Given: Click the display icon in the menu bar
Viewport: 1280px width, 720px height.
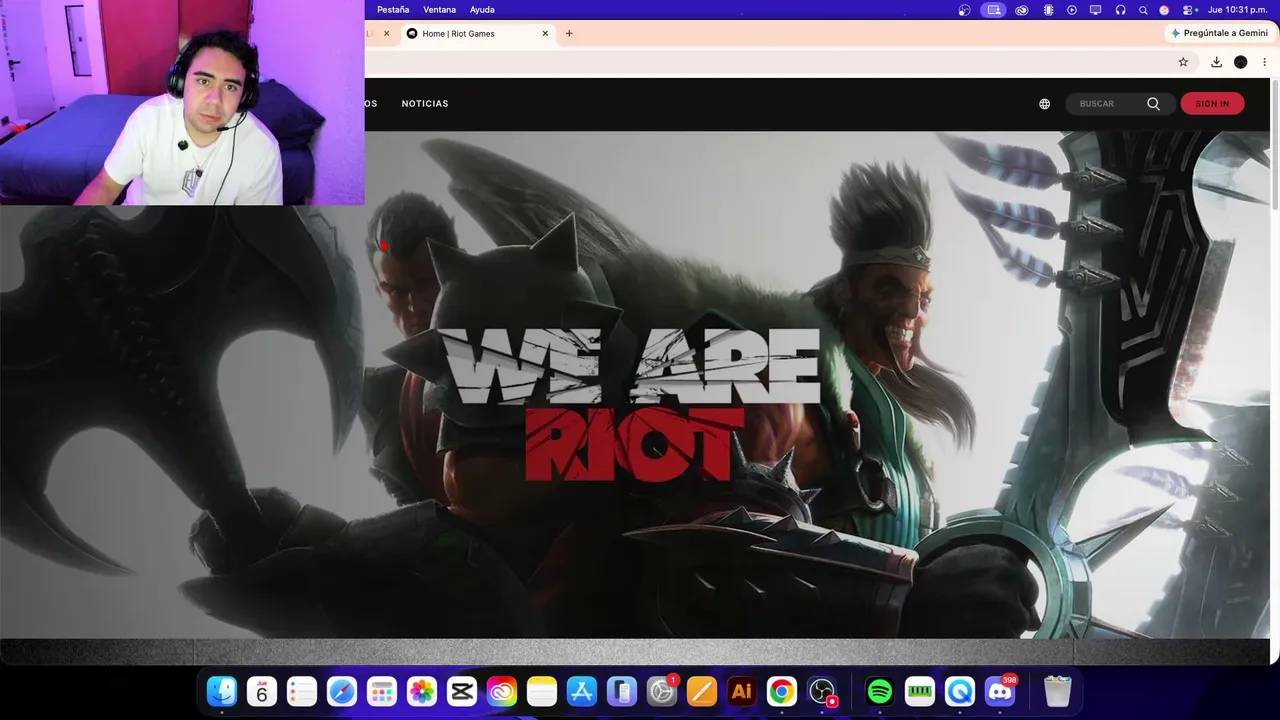Looking at the screenshot, I should click(x=1096, y=10).
